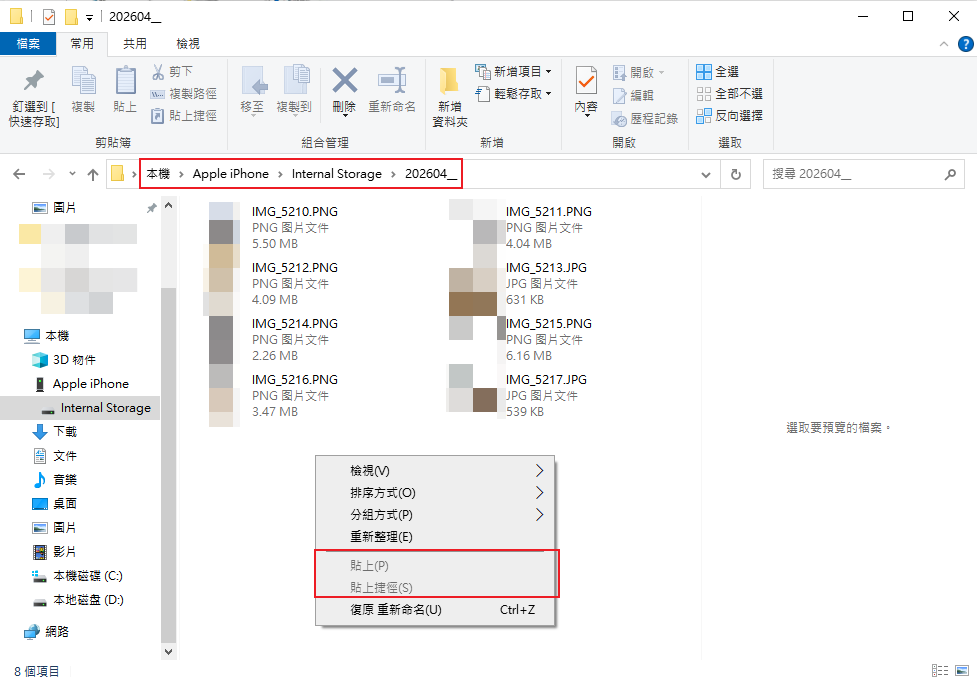Open file properties via the 內容 icon

(x=585, y=90)
